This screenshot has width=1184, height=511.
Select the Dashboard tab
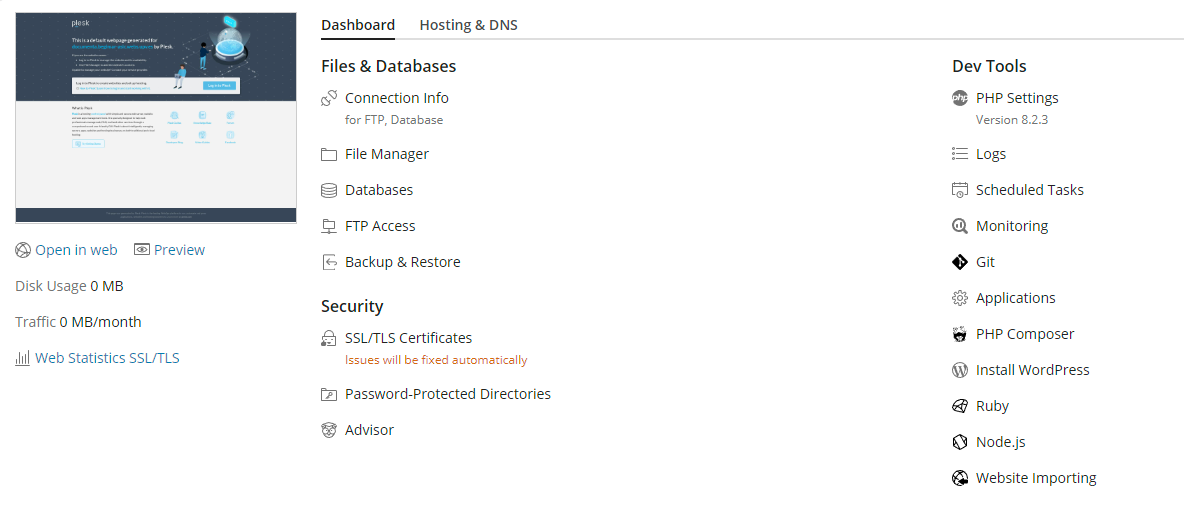click(358, 25)
